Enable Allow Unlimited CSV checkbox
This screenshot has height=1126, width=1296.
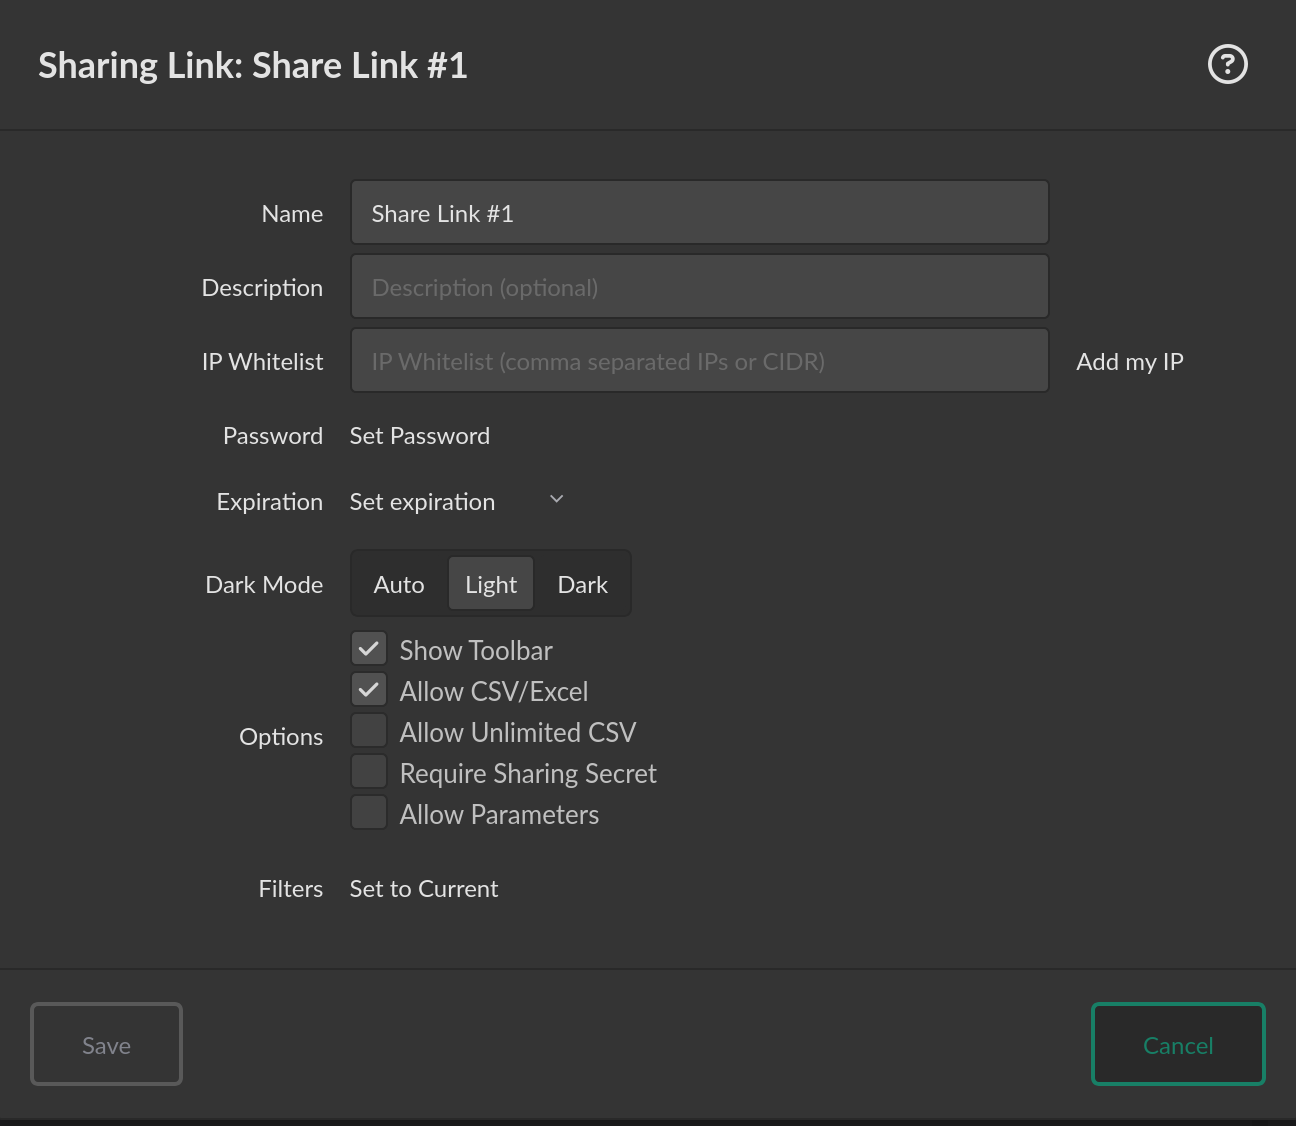[x=369, y=731]
